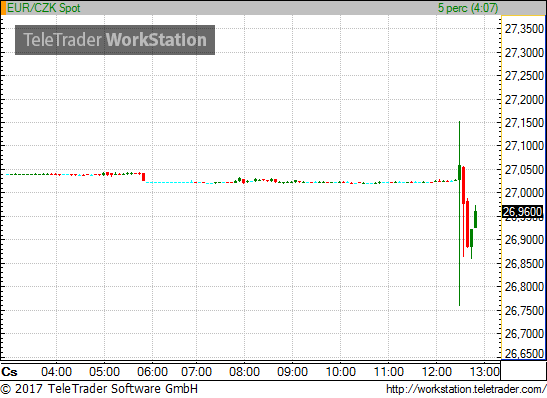Viewport: 547px width, 398px height.
Task: Click the 08:00 time axis label
Action: tap(244, 371)
